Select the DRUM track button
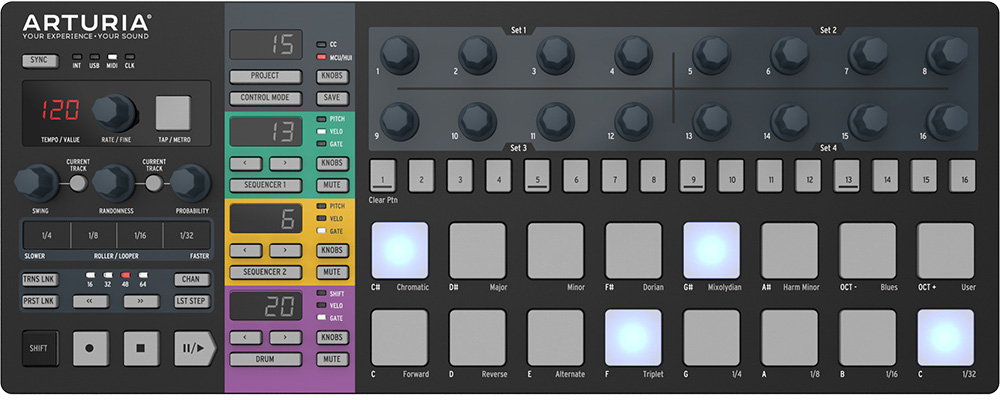This screenshot has width=1000, height=400. point(265,359)
